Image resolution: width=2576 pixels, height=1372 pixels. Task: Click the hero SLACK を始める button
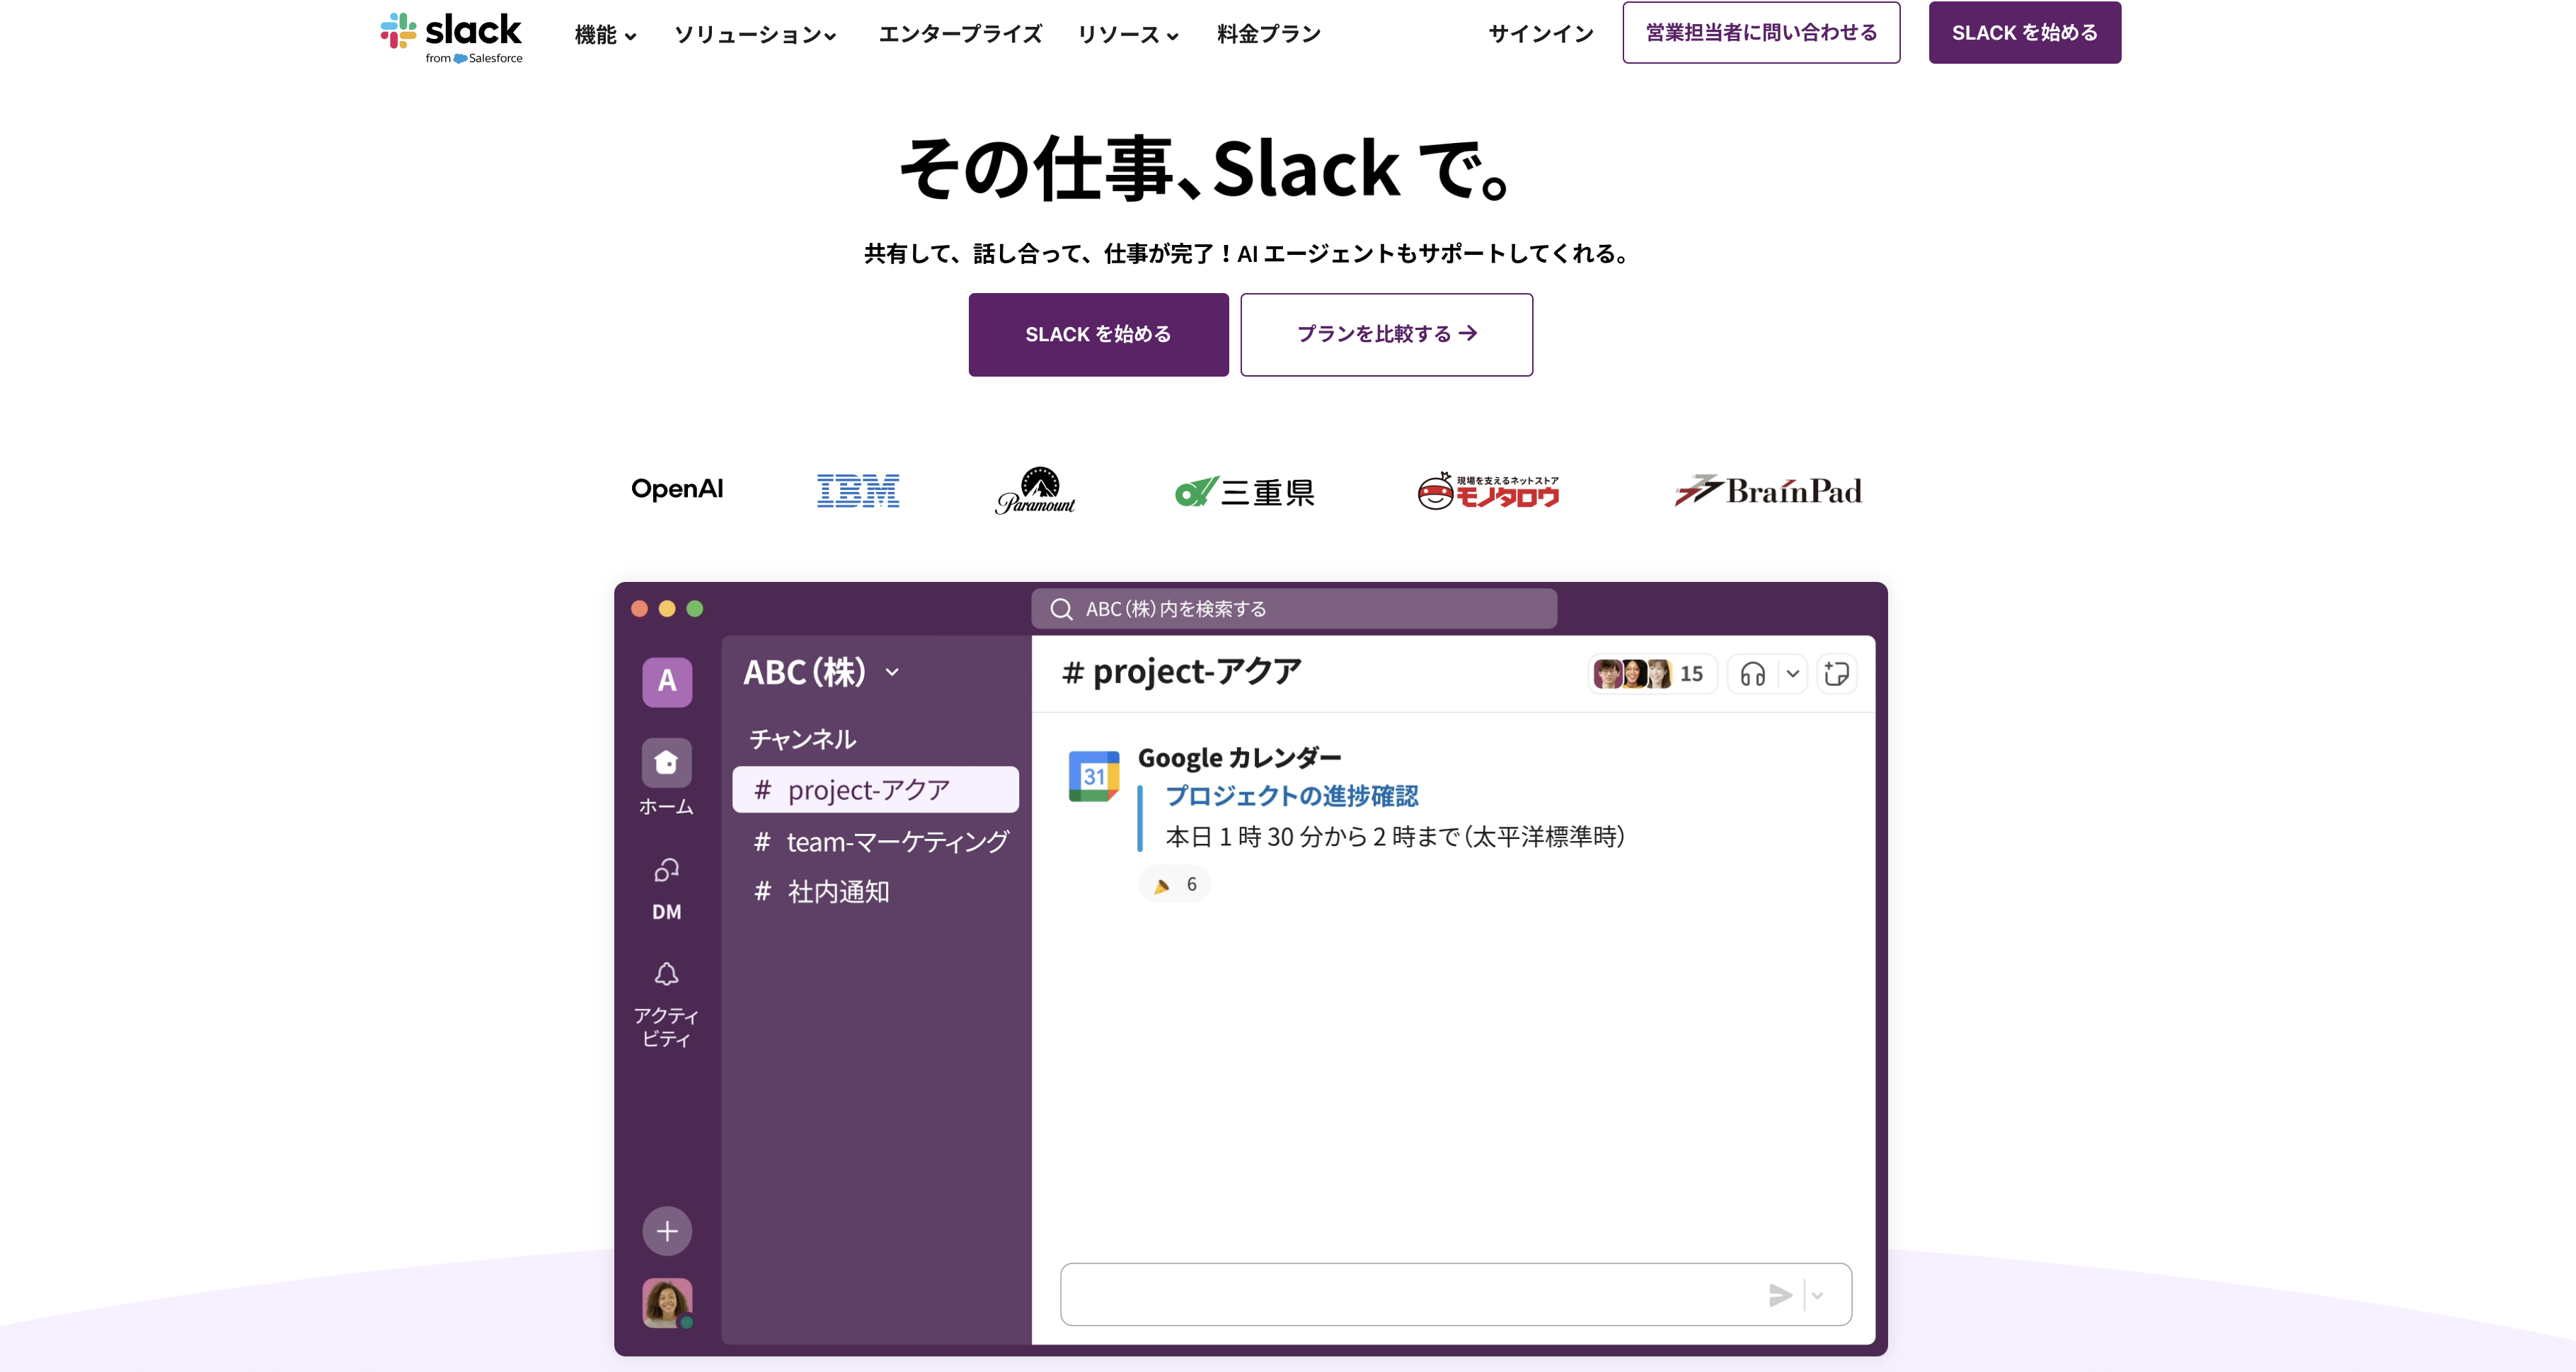point(1098,334)
